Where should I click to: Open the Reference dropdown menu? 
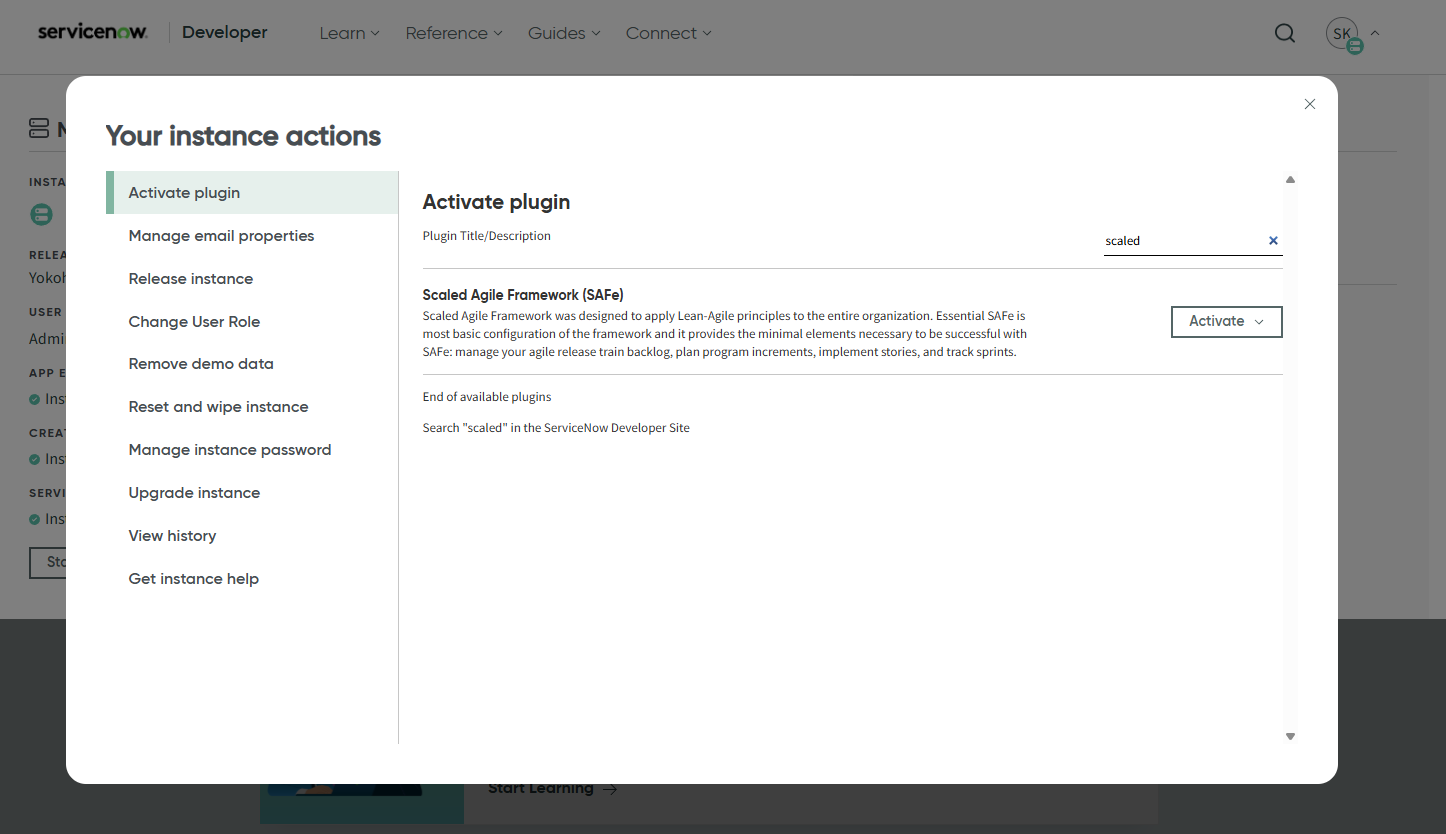(454, 33)
